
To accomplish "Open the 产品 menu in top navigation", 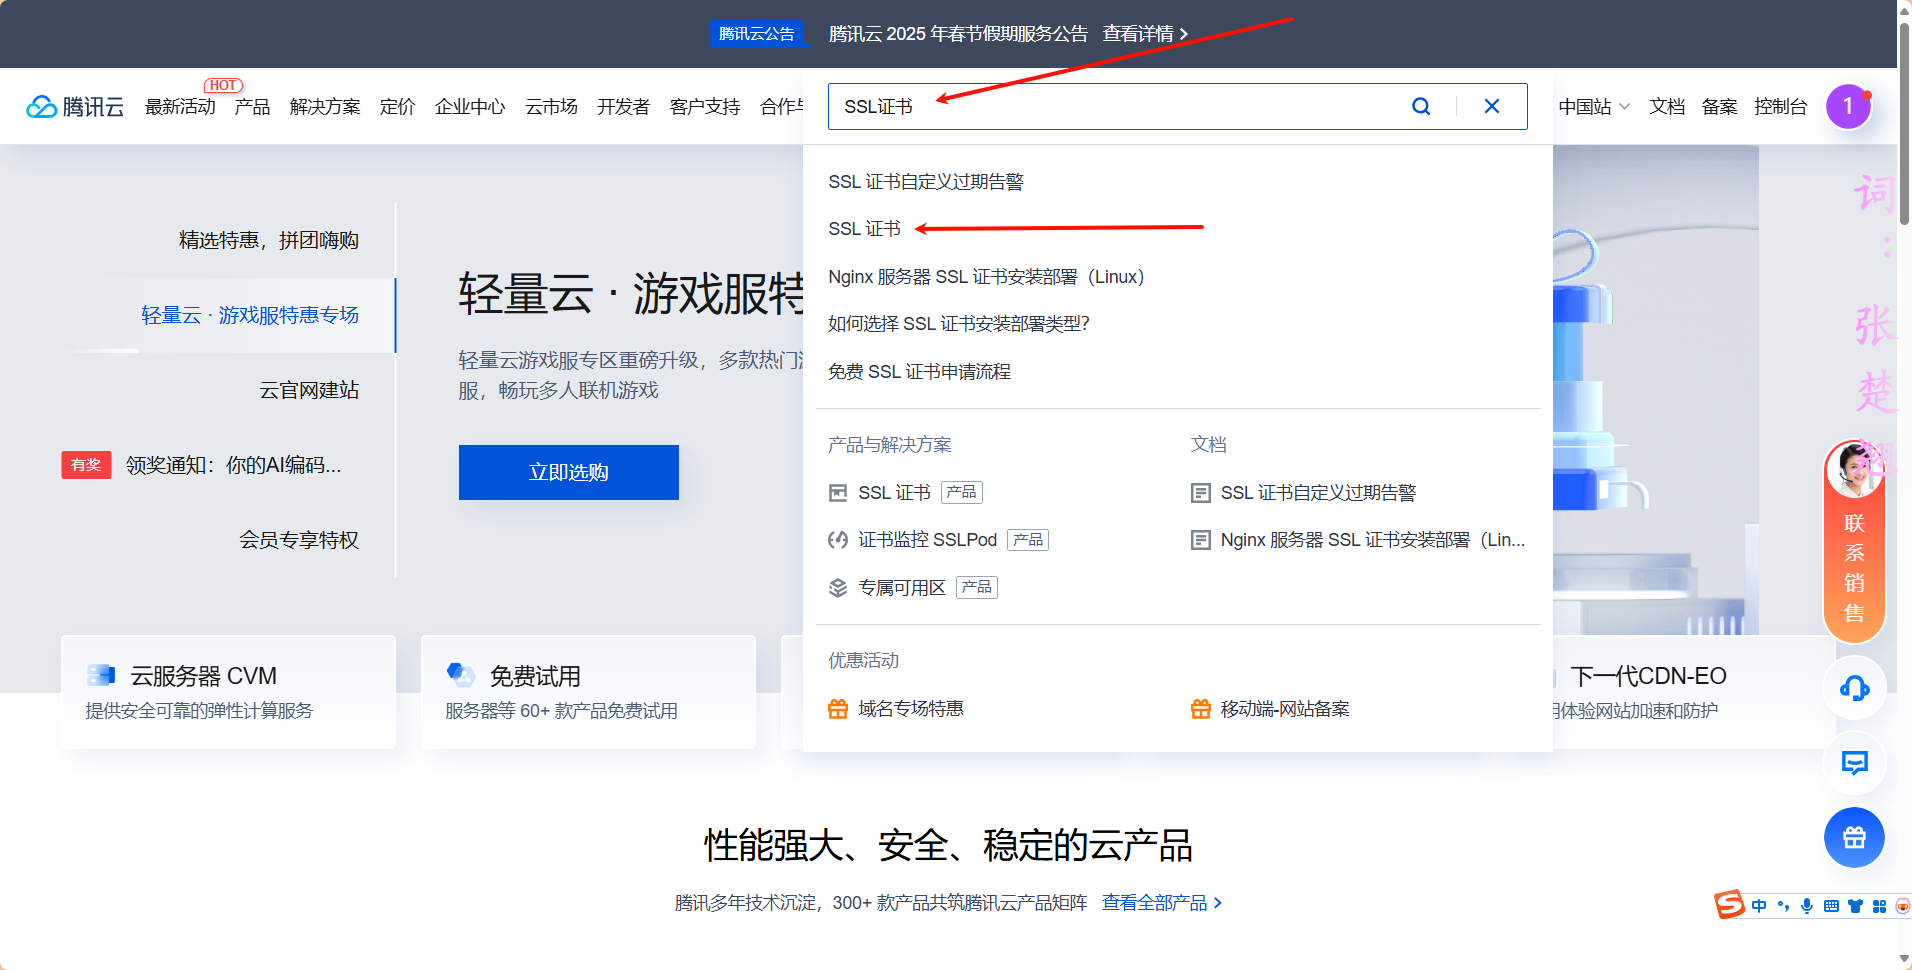I will coord(251,106).
